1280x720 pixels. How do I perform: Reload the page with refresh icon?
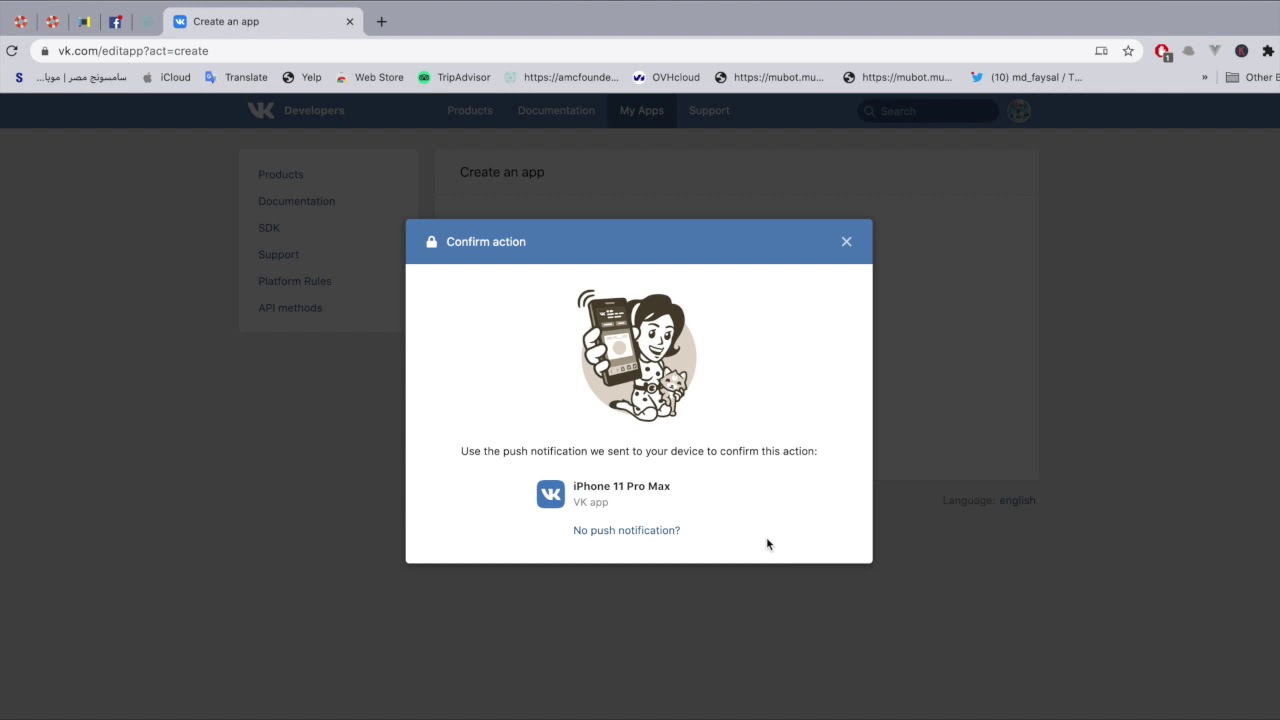point(12,51)
